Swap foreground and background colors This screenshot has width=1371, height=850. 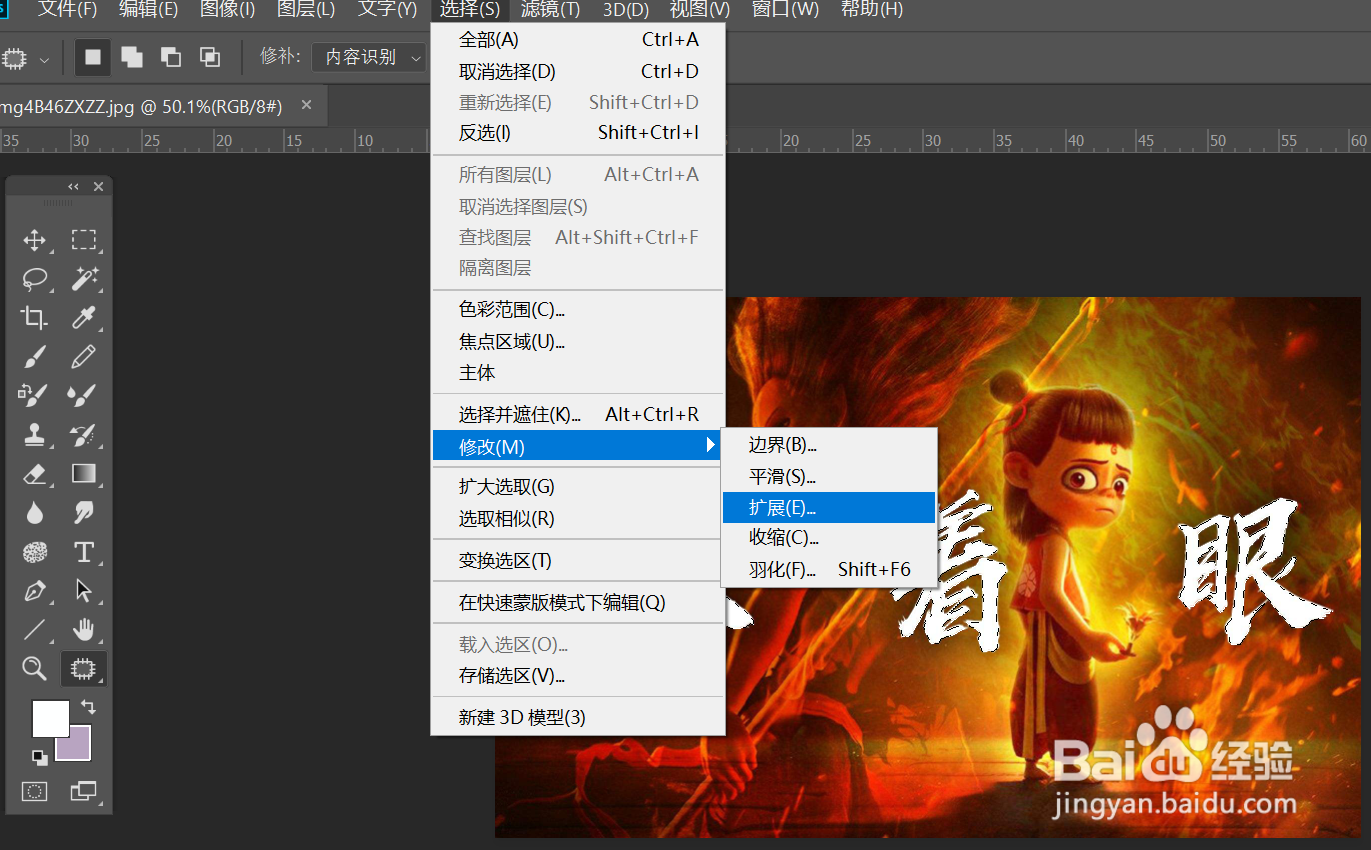point(88,707)
